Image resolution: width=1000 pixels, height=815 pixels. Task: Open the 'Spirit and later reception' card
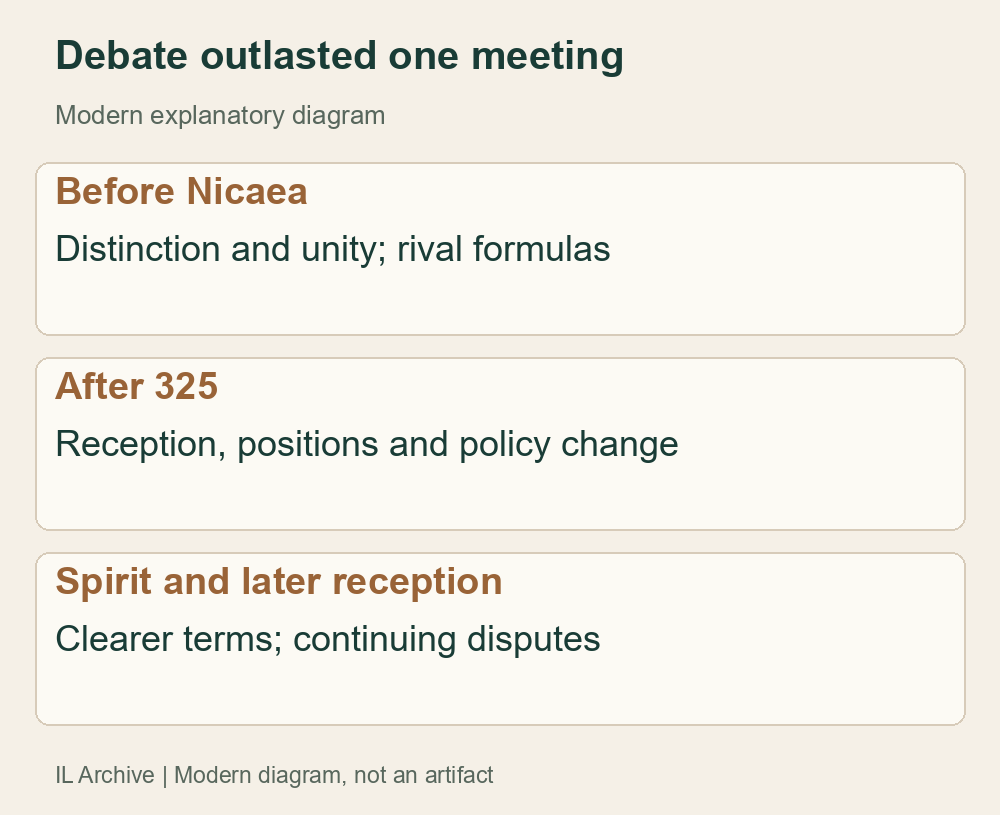coord(500,639)
